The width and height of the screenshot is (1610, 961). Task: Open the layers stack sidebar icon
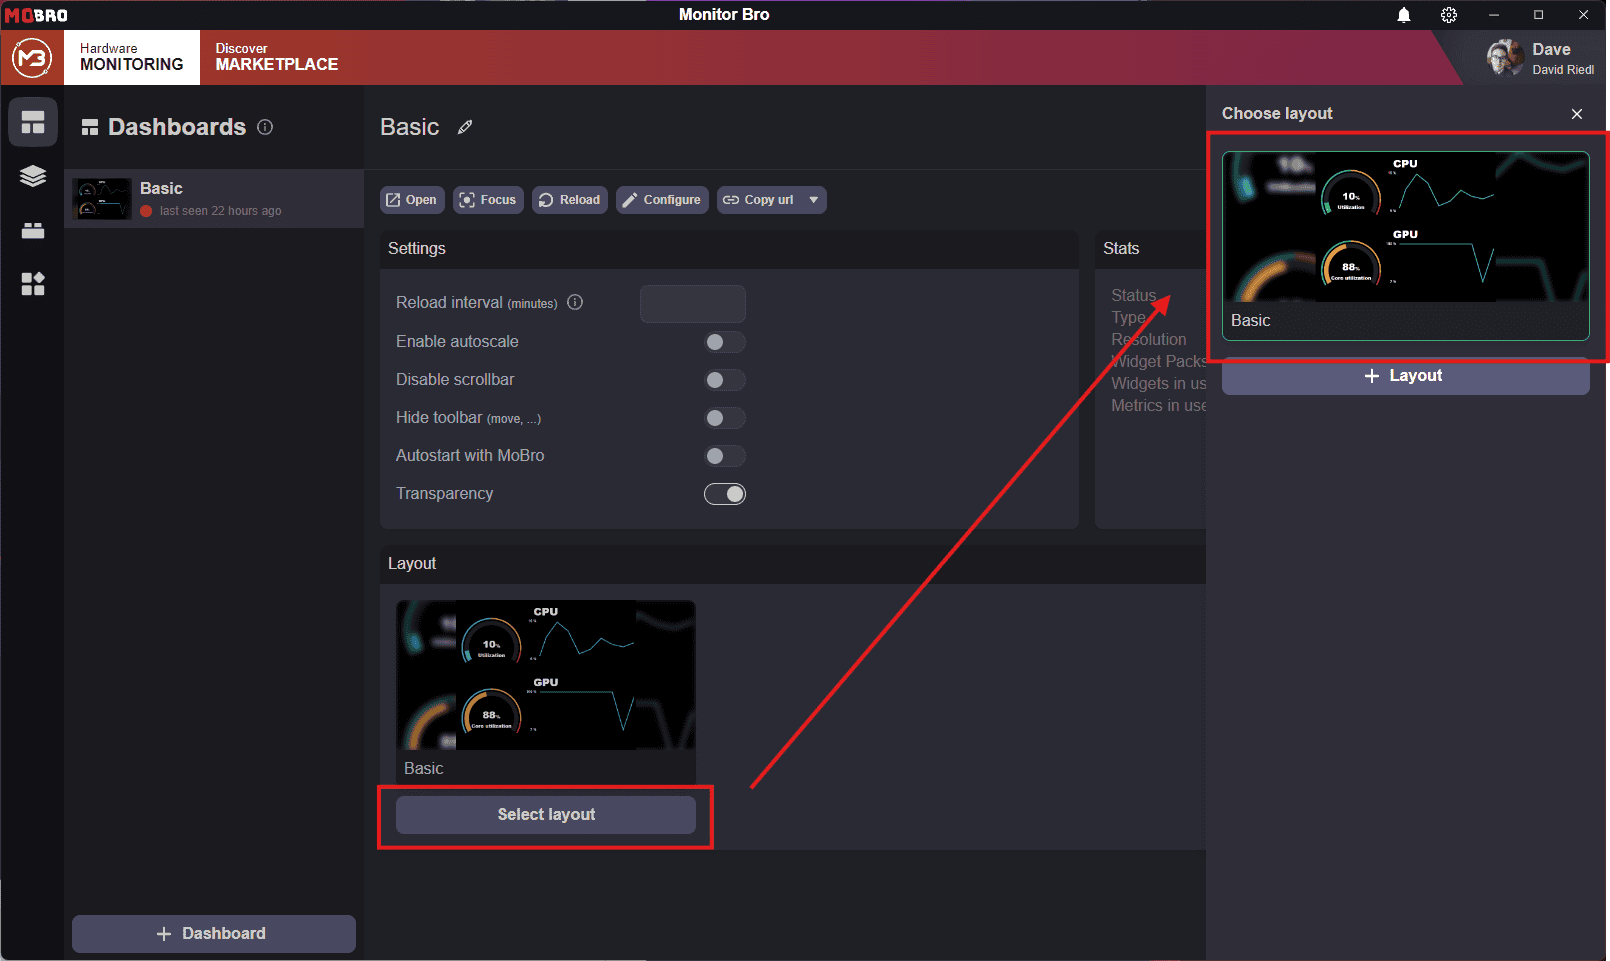[x=33, y=176]
